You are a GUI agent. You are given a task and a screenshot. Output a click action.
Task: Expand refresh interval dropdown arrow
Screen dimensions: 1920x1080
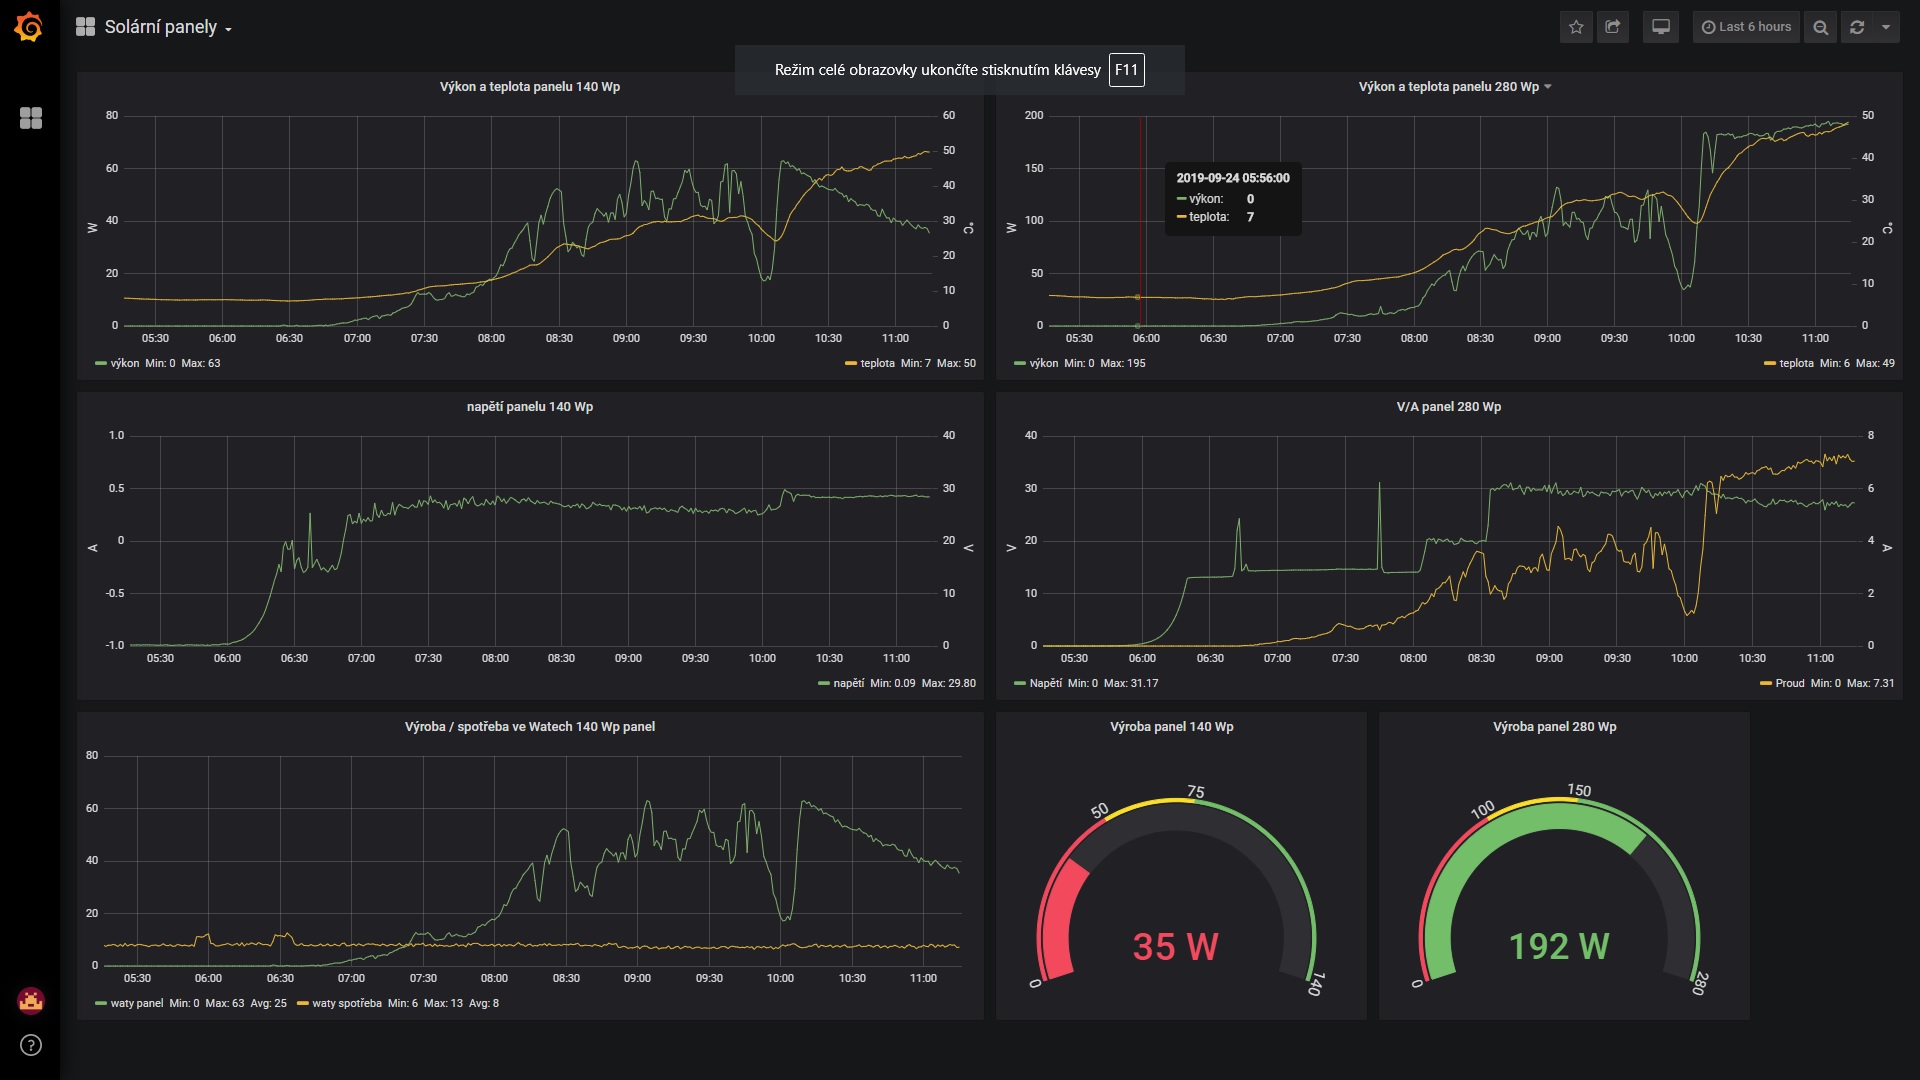(x=1886, y=27)
